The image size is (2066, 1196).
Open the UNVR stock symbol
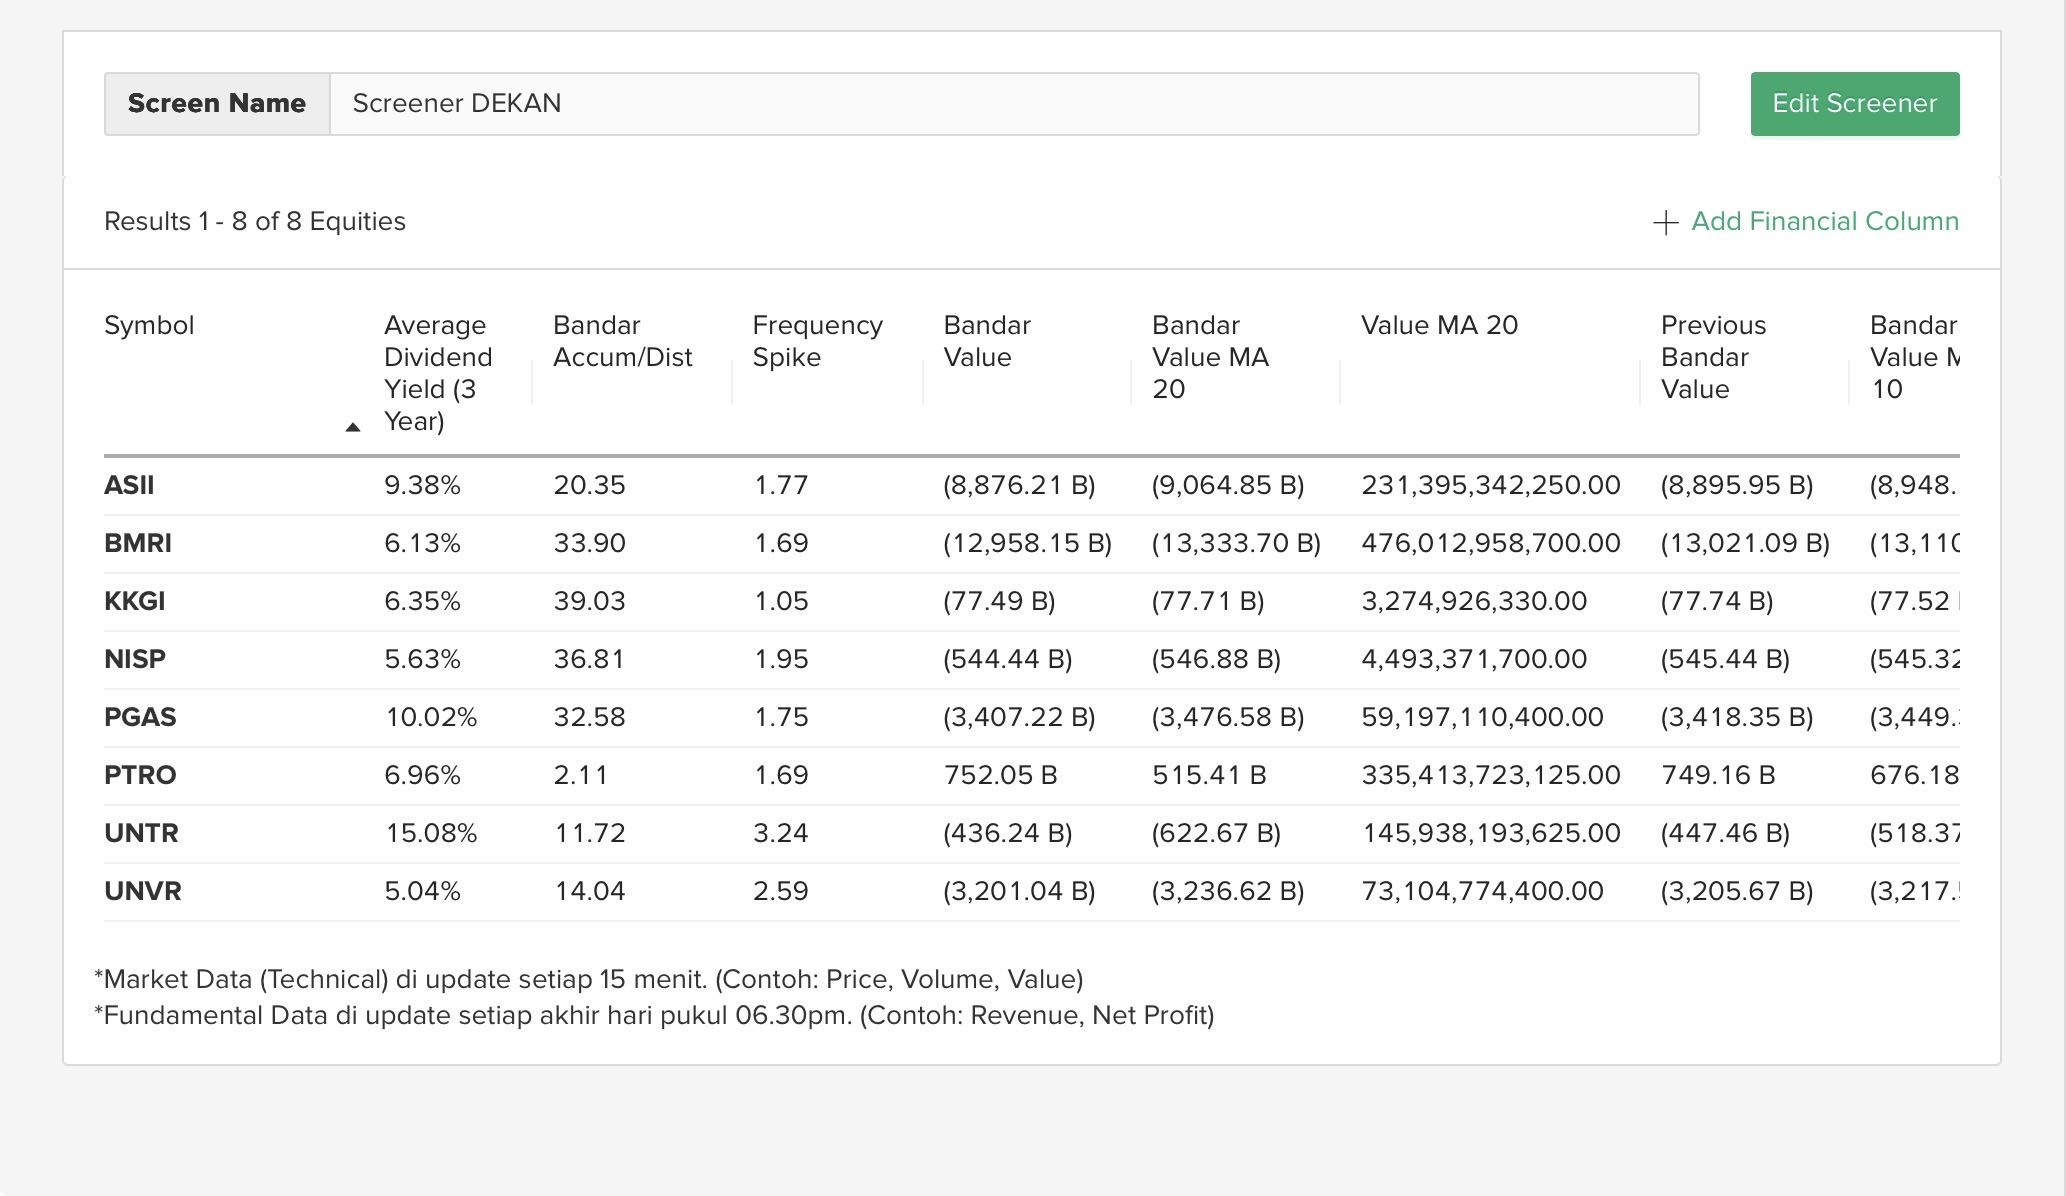pyautogui.click(x=143, y=892)
